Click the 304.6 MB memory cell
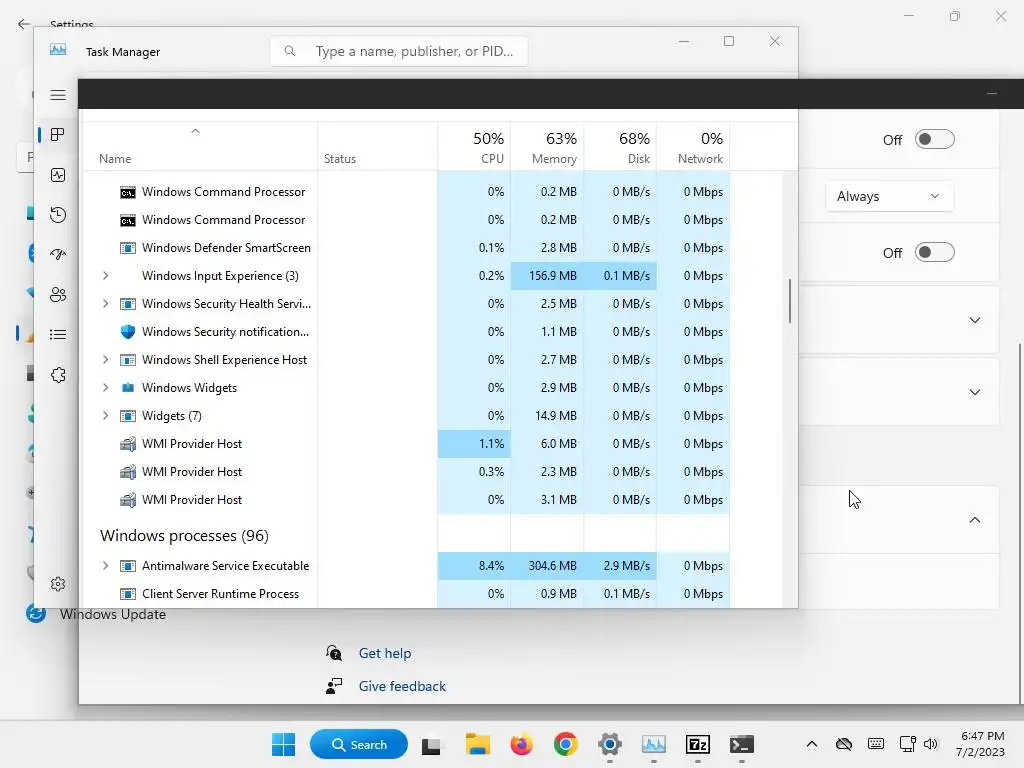 [547, 566]
